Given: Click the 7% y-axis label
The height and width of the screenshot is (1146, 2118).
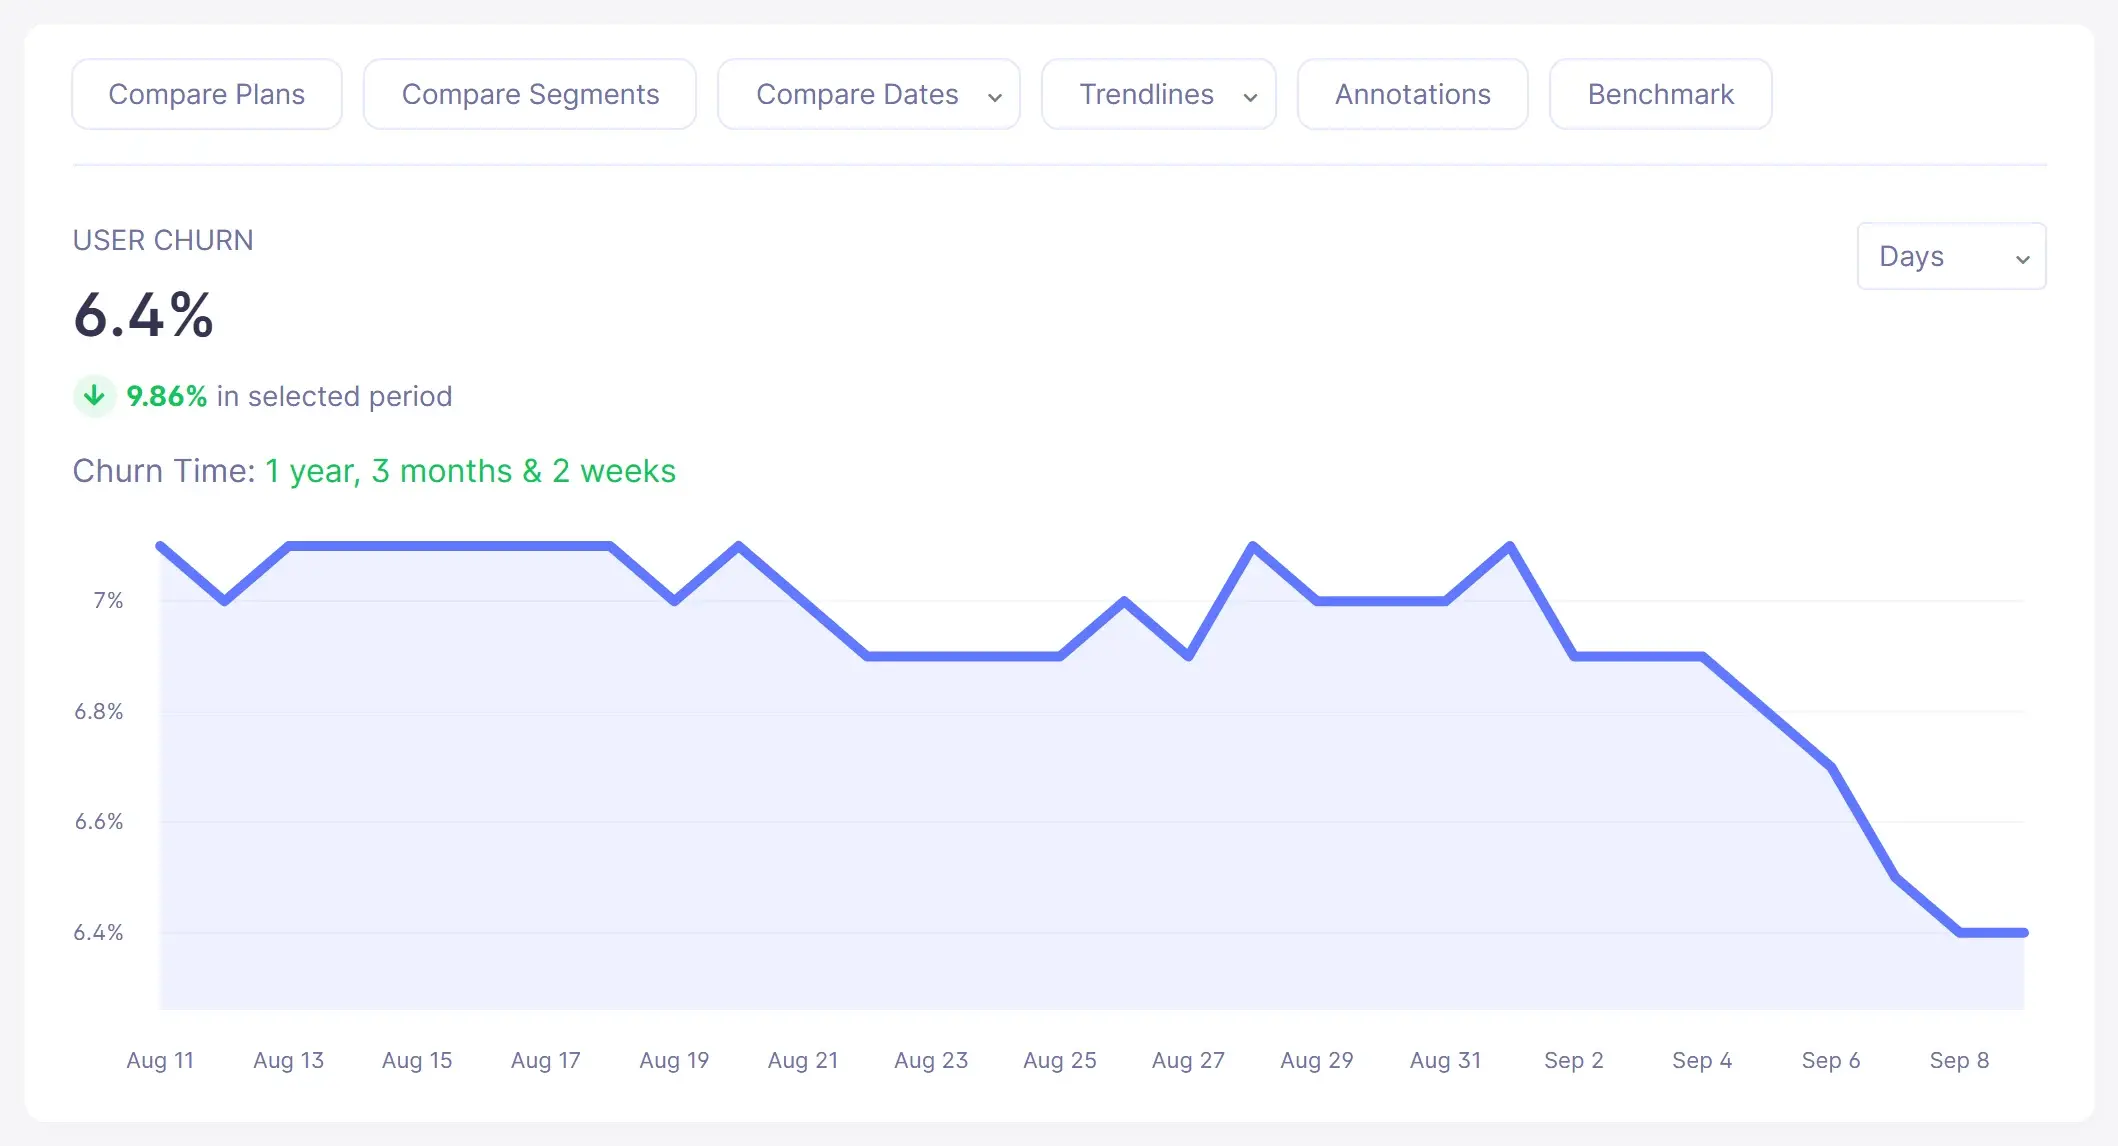Looking at the screenshot, I should pos(108,600).
